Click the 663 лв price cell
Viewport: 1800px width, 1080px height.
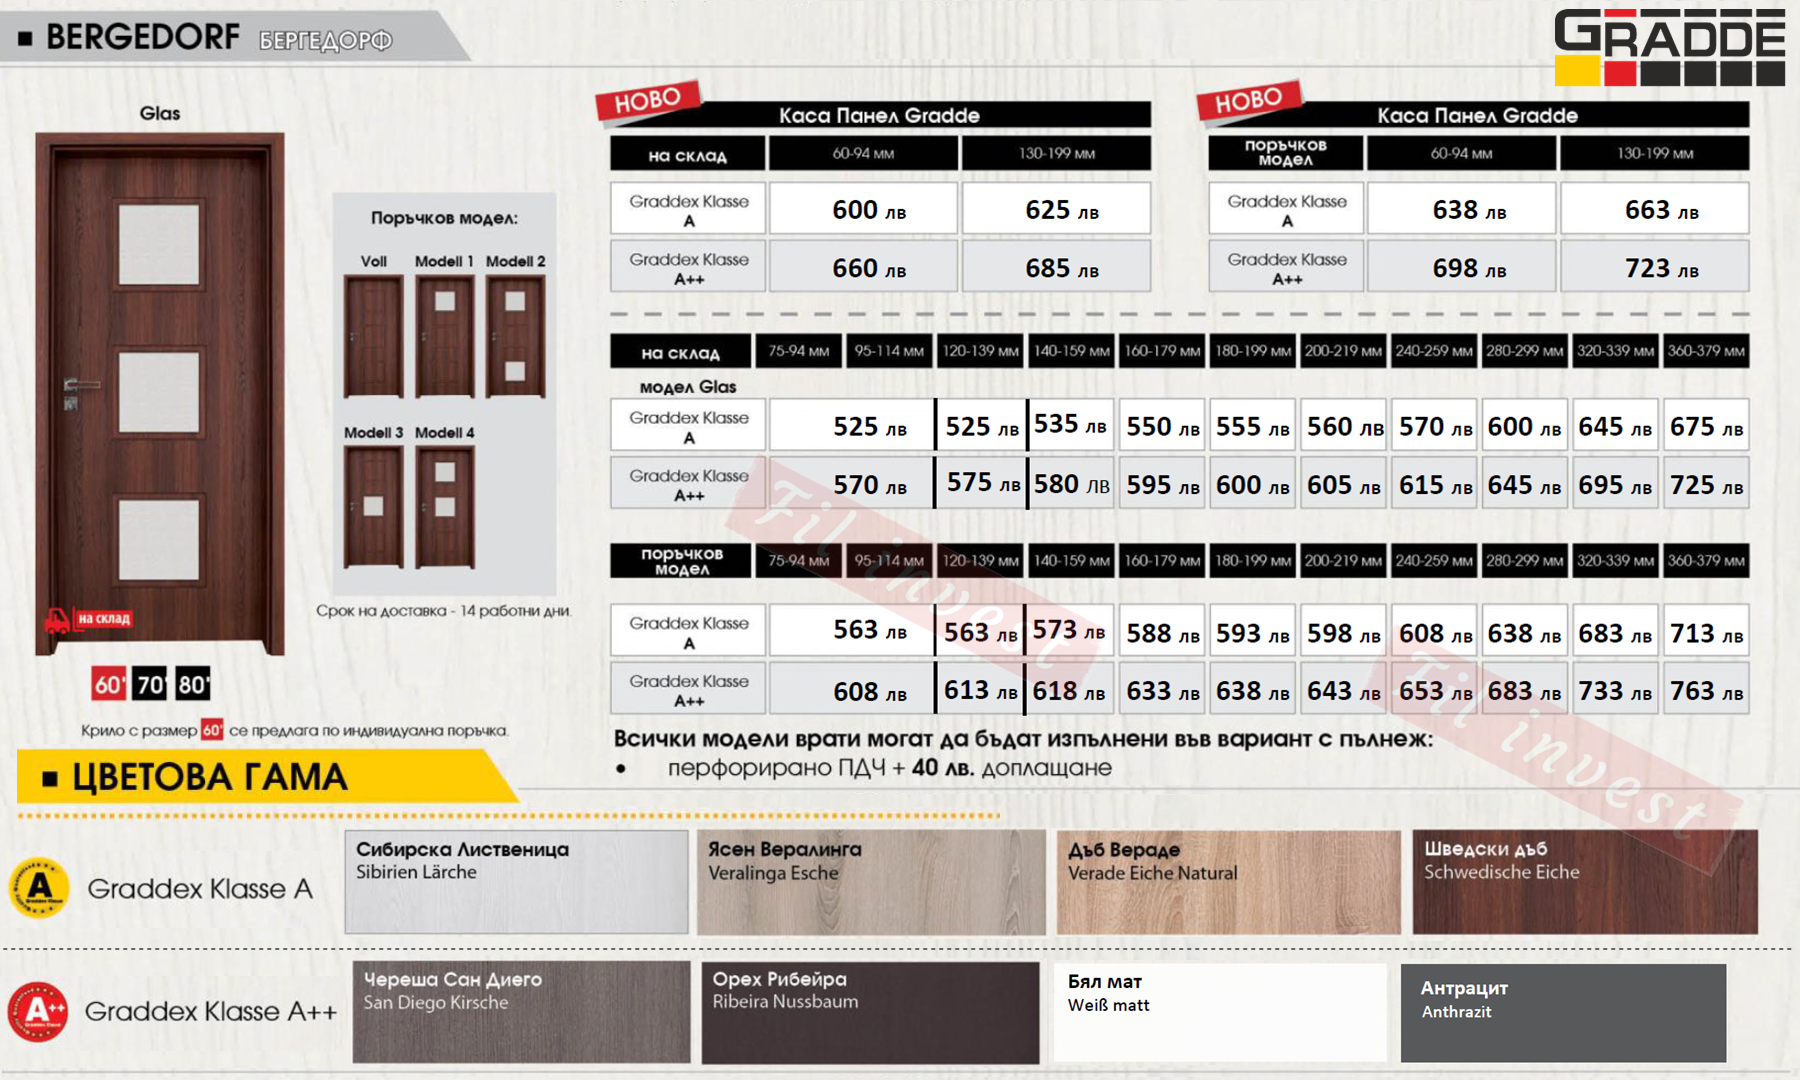tap(1655, 208)
